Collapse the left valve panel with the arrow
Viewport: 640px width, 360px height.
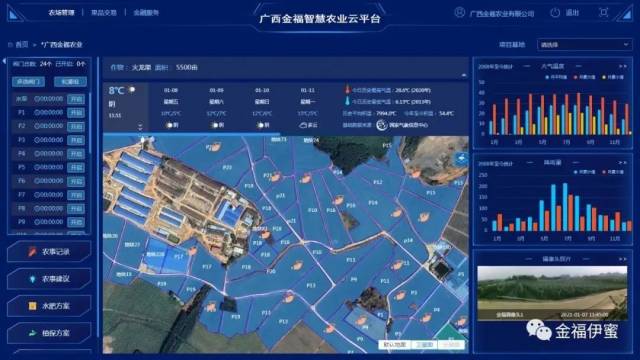coord(4,61)
